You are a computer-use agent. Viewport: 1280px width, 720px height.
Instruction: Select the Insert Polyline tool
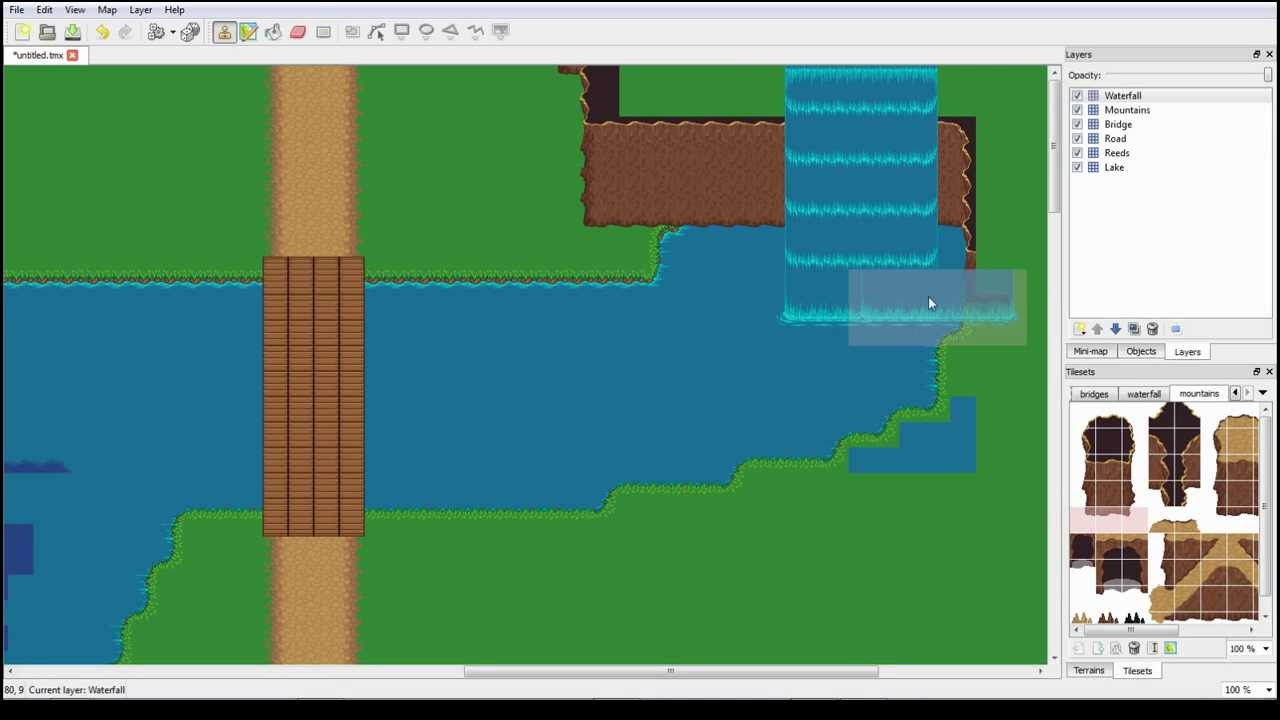pyautogui.click(x=475, y=32)
